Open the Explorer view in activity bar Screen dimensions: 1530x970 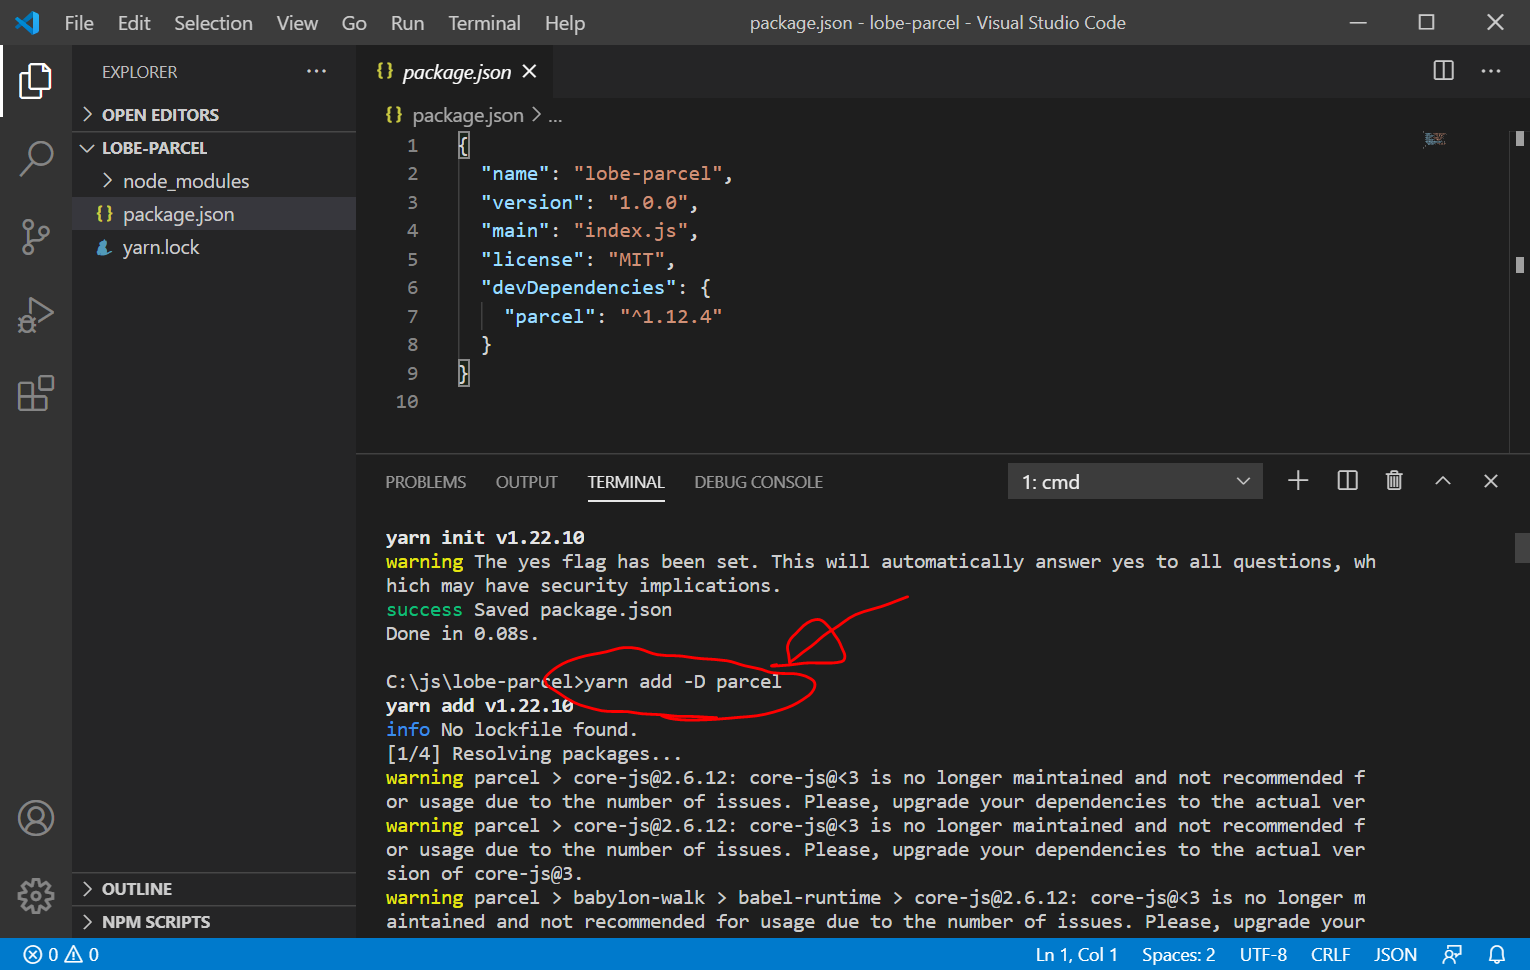(36, 80)
